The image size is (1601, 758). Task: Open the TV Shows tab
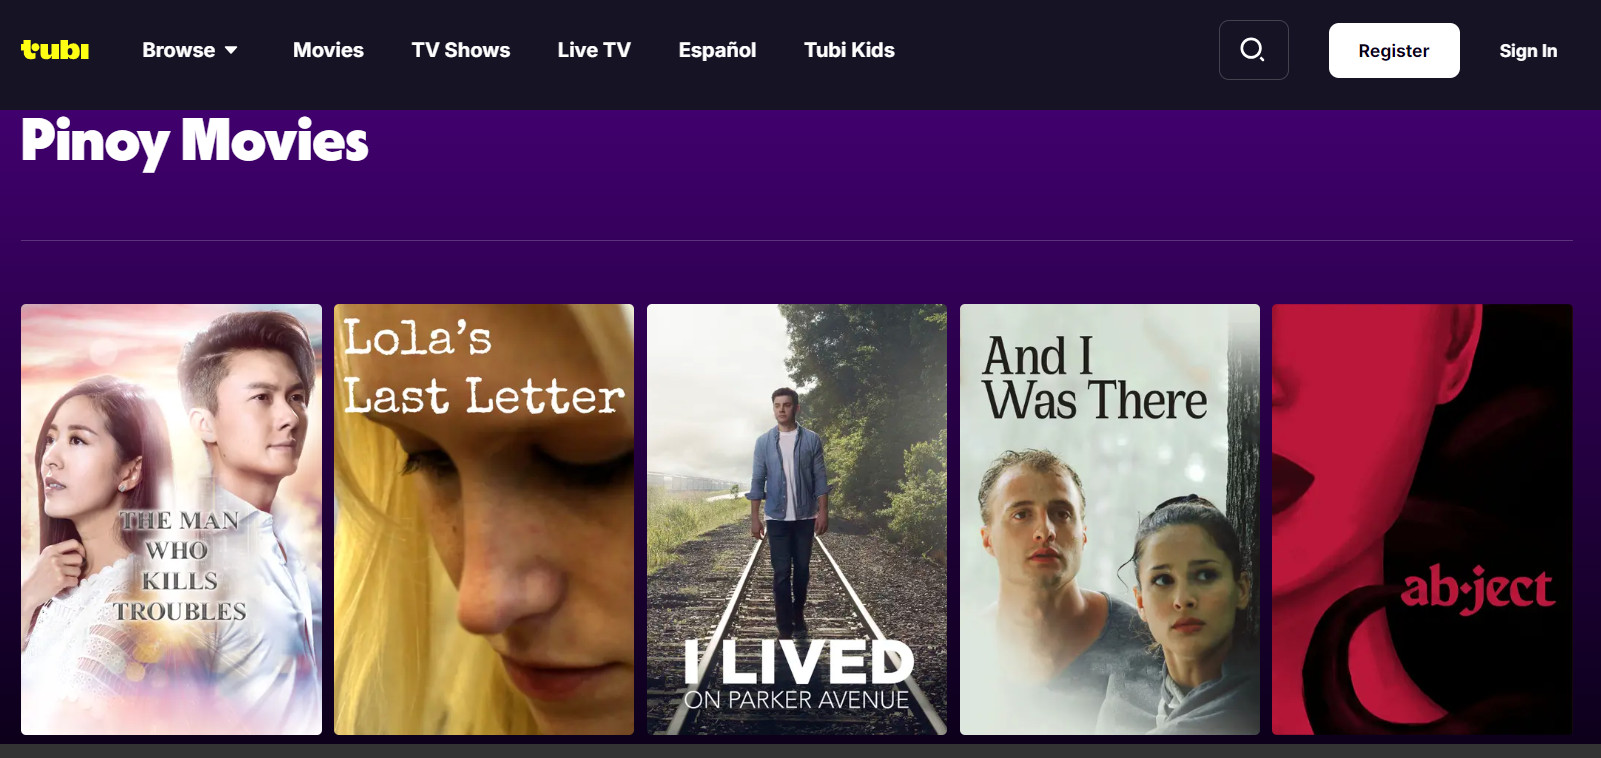[x=461, y=50]
